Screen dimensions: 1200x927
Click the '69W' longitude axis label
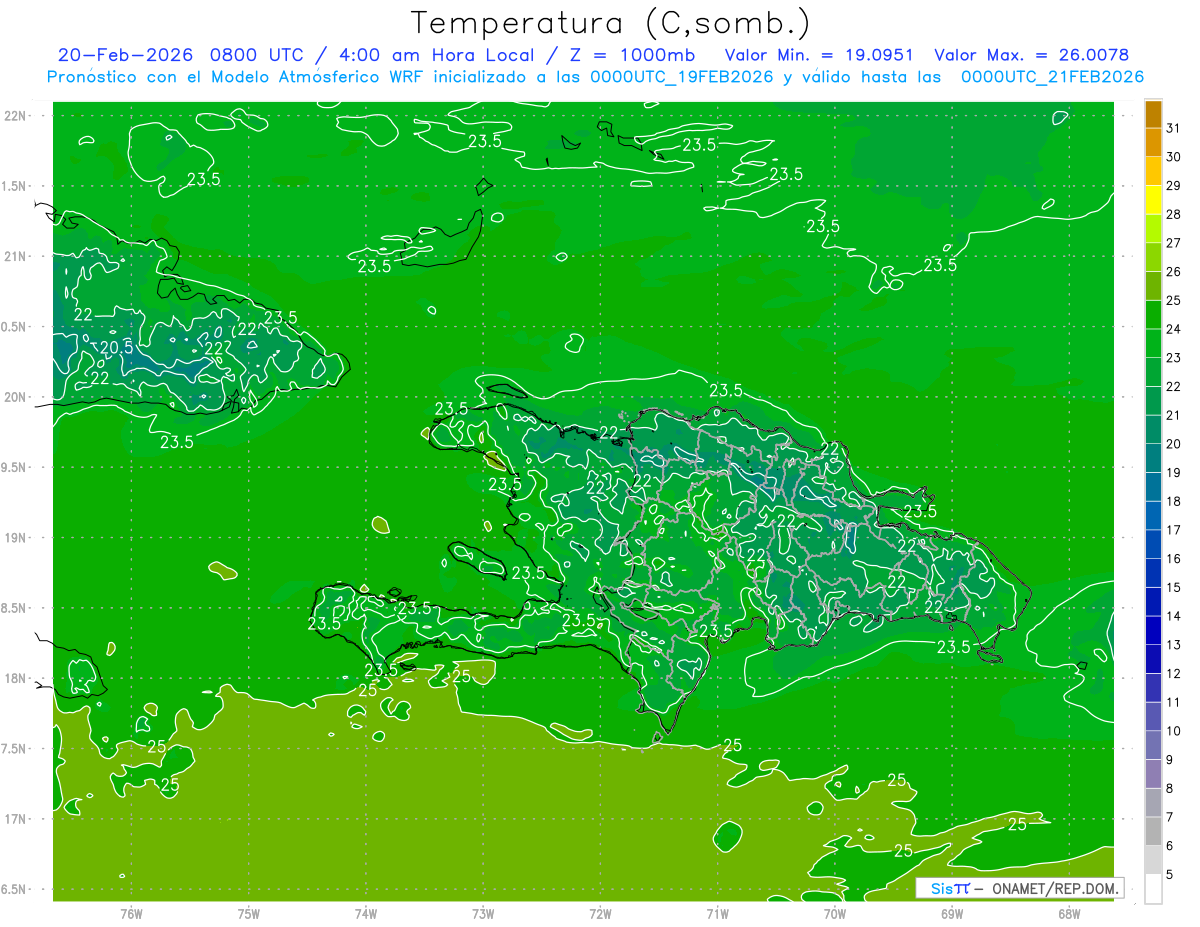point(952,913)
